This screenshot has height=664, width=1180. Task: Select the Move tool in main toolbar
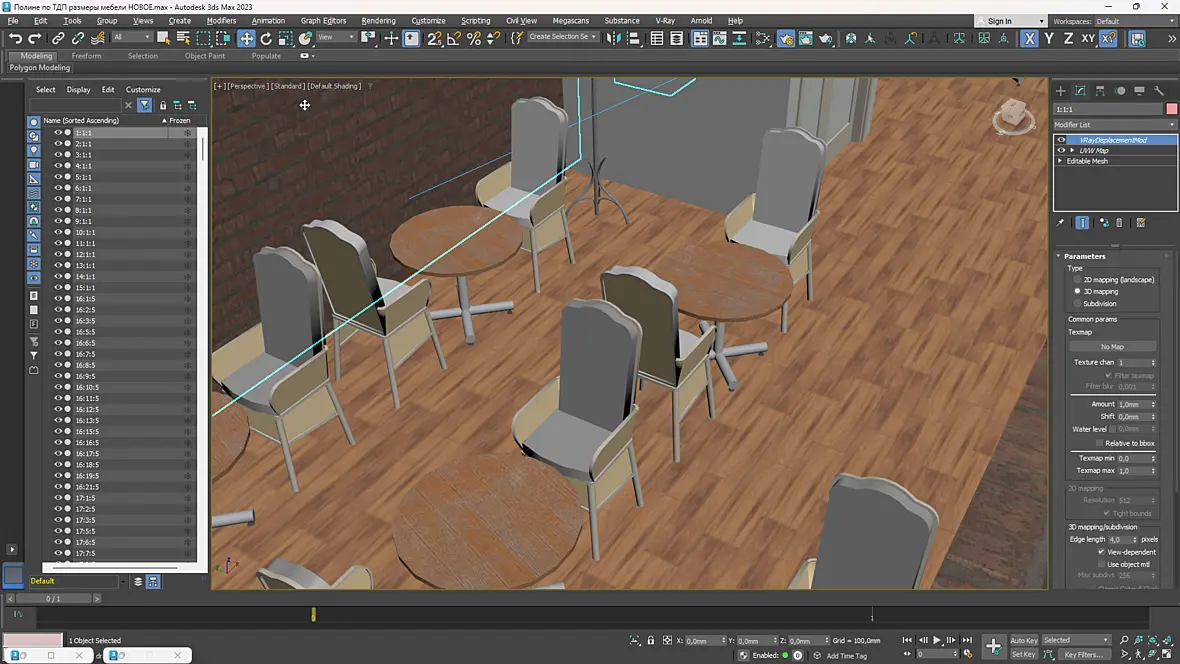246,38
